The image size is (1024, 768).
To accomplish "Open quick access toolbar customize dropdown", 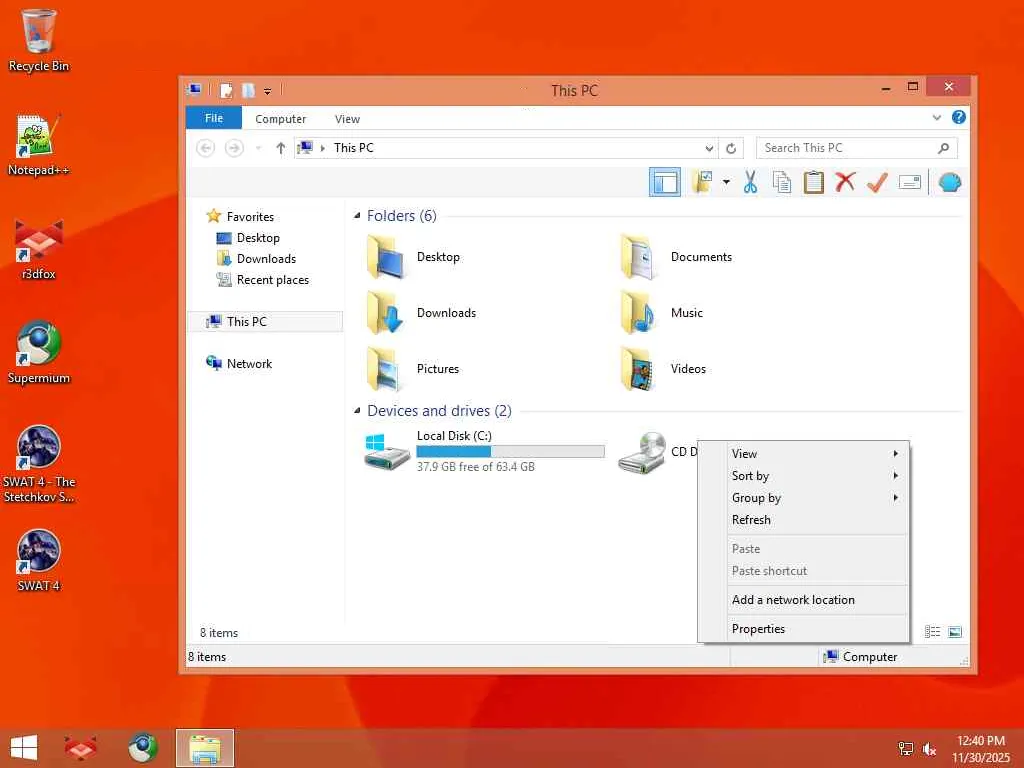I will coord(267,91).
